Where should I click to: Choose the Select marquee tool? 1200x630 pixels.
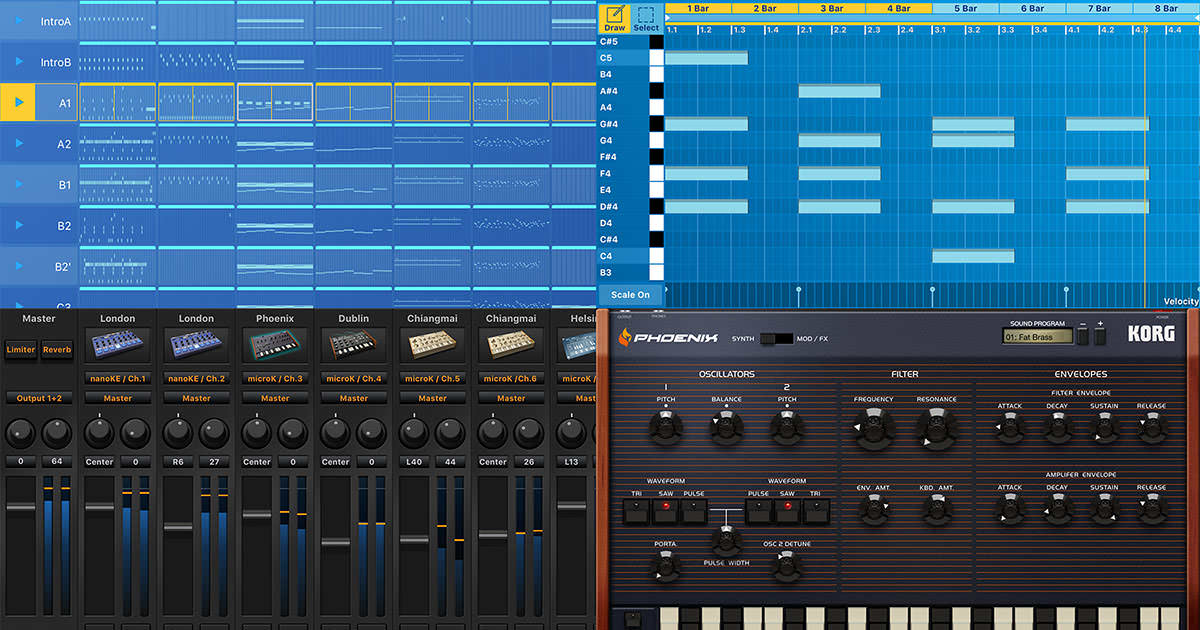[646, 18]
